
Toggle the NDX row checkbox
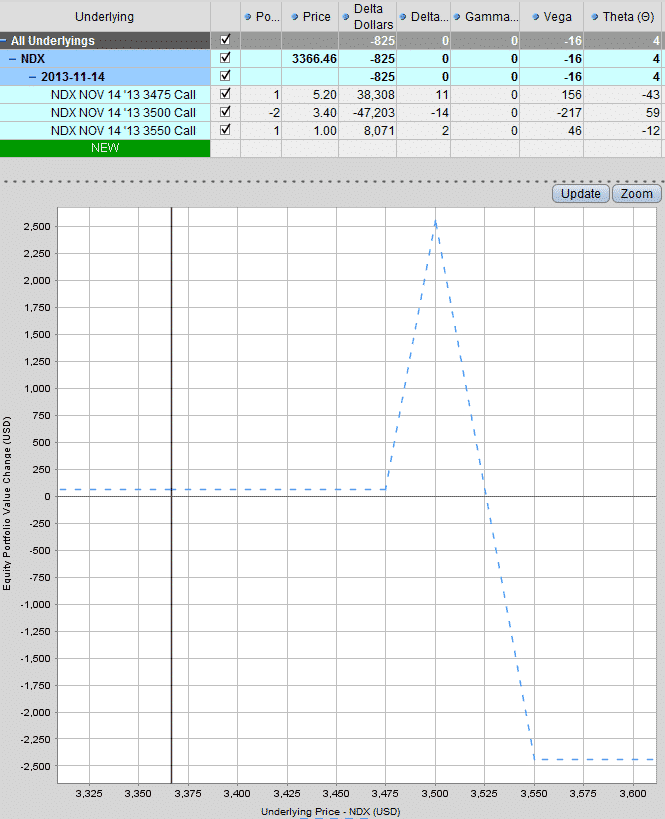(225, 58)
